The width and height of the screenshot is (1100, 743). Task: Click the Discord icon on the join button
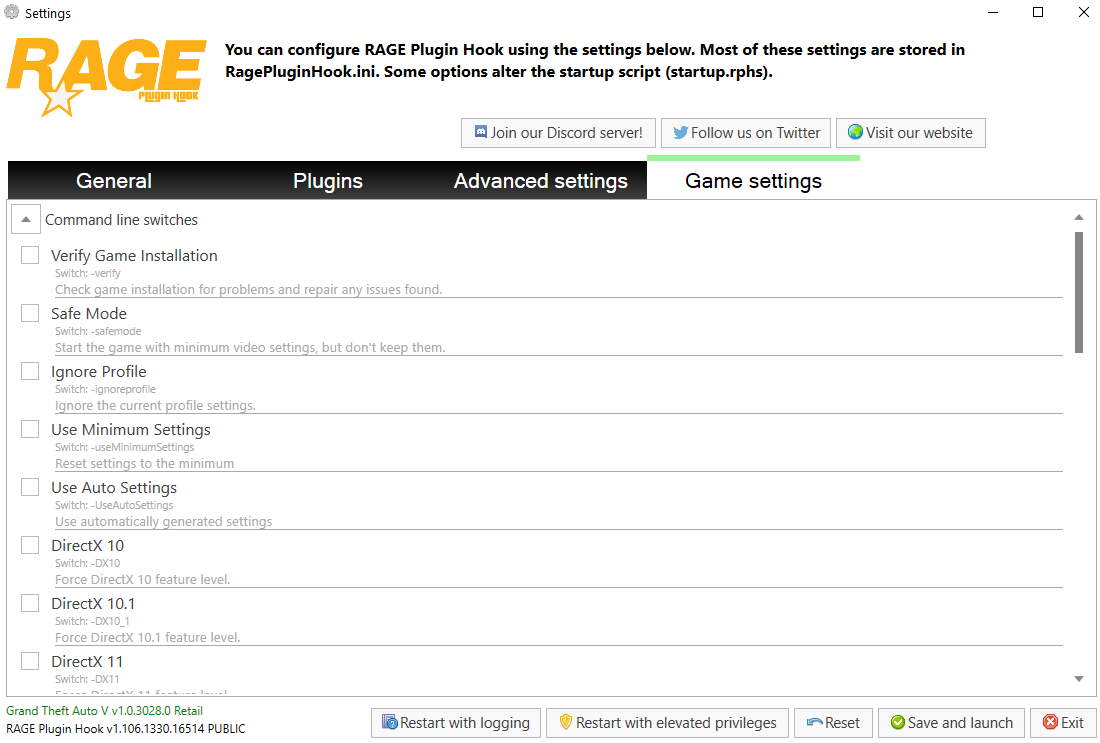pyautogui.click(x=481, y=133)
